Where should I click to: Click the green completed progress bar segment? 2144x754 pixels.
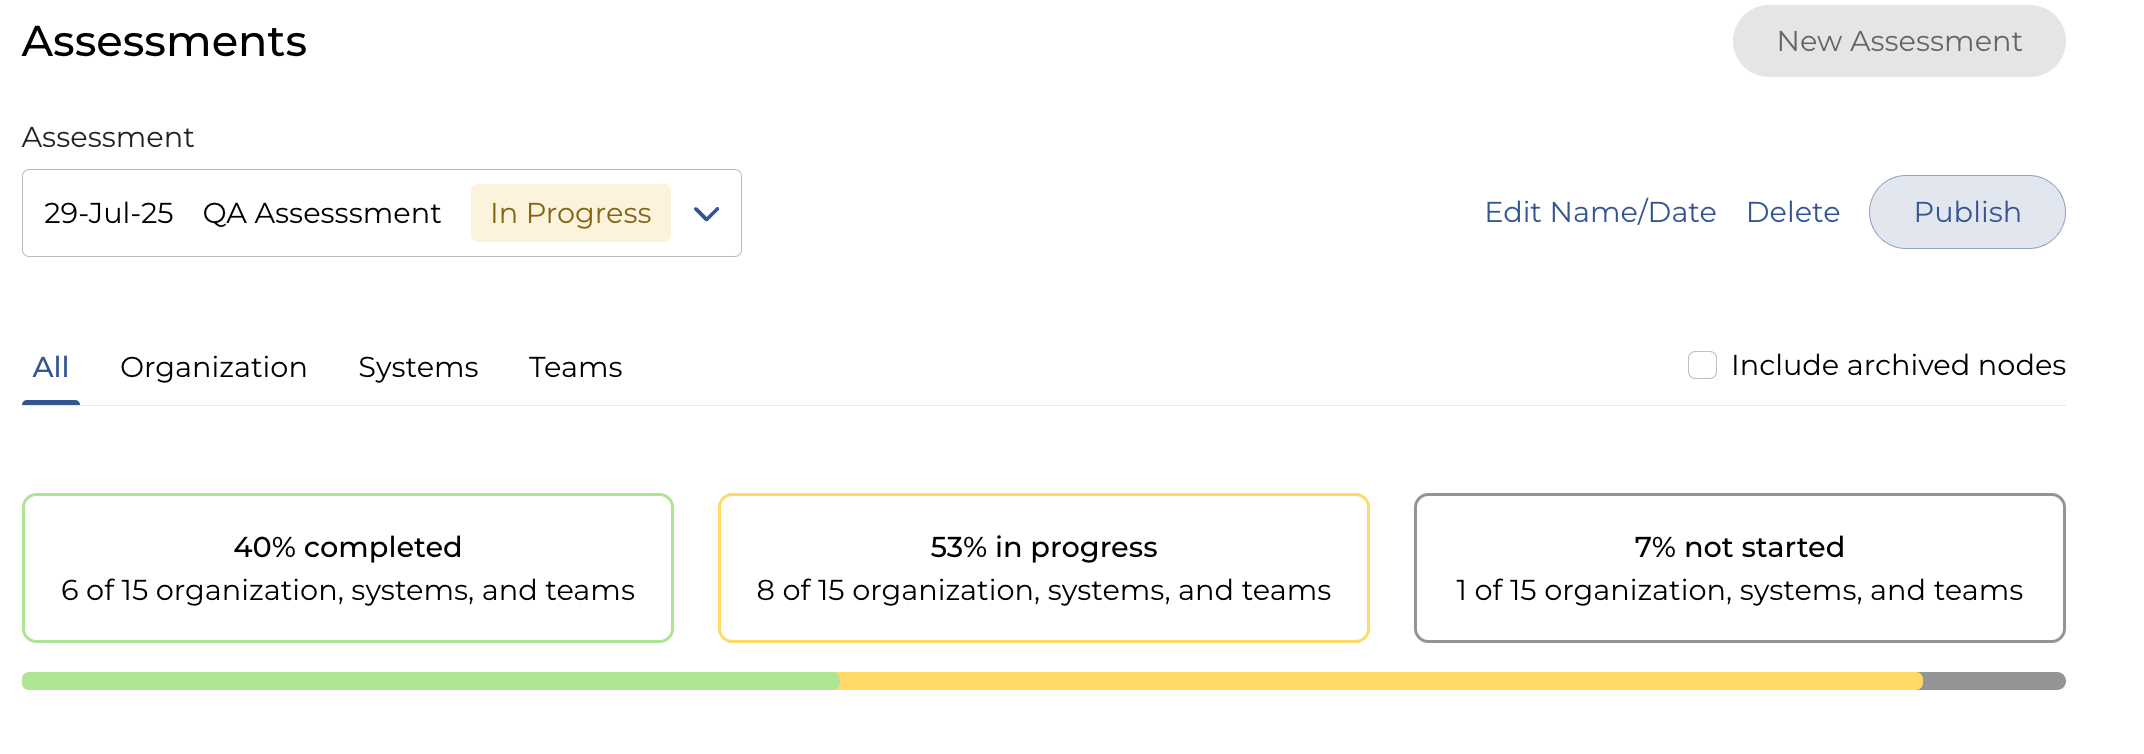pos(430,681)
